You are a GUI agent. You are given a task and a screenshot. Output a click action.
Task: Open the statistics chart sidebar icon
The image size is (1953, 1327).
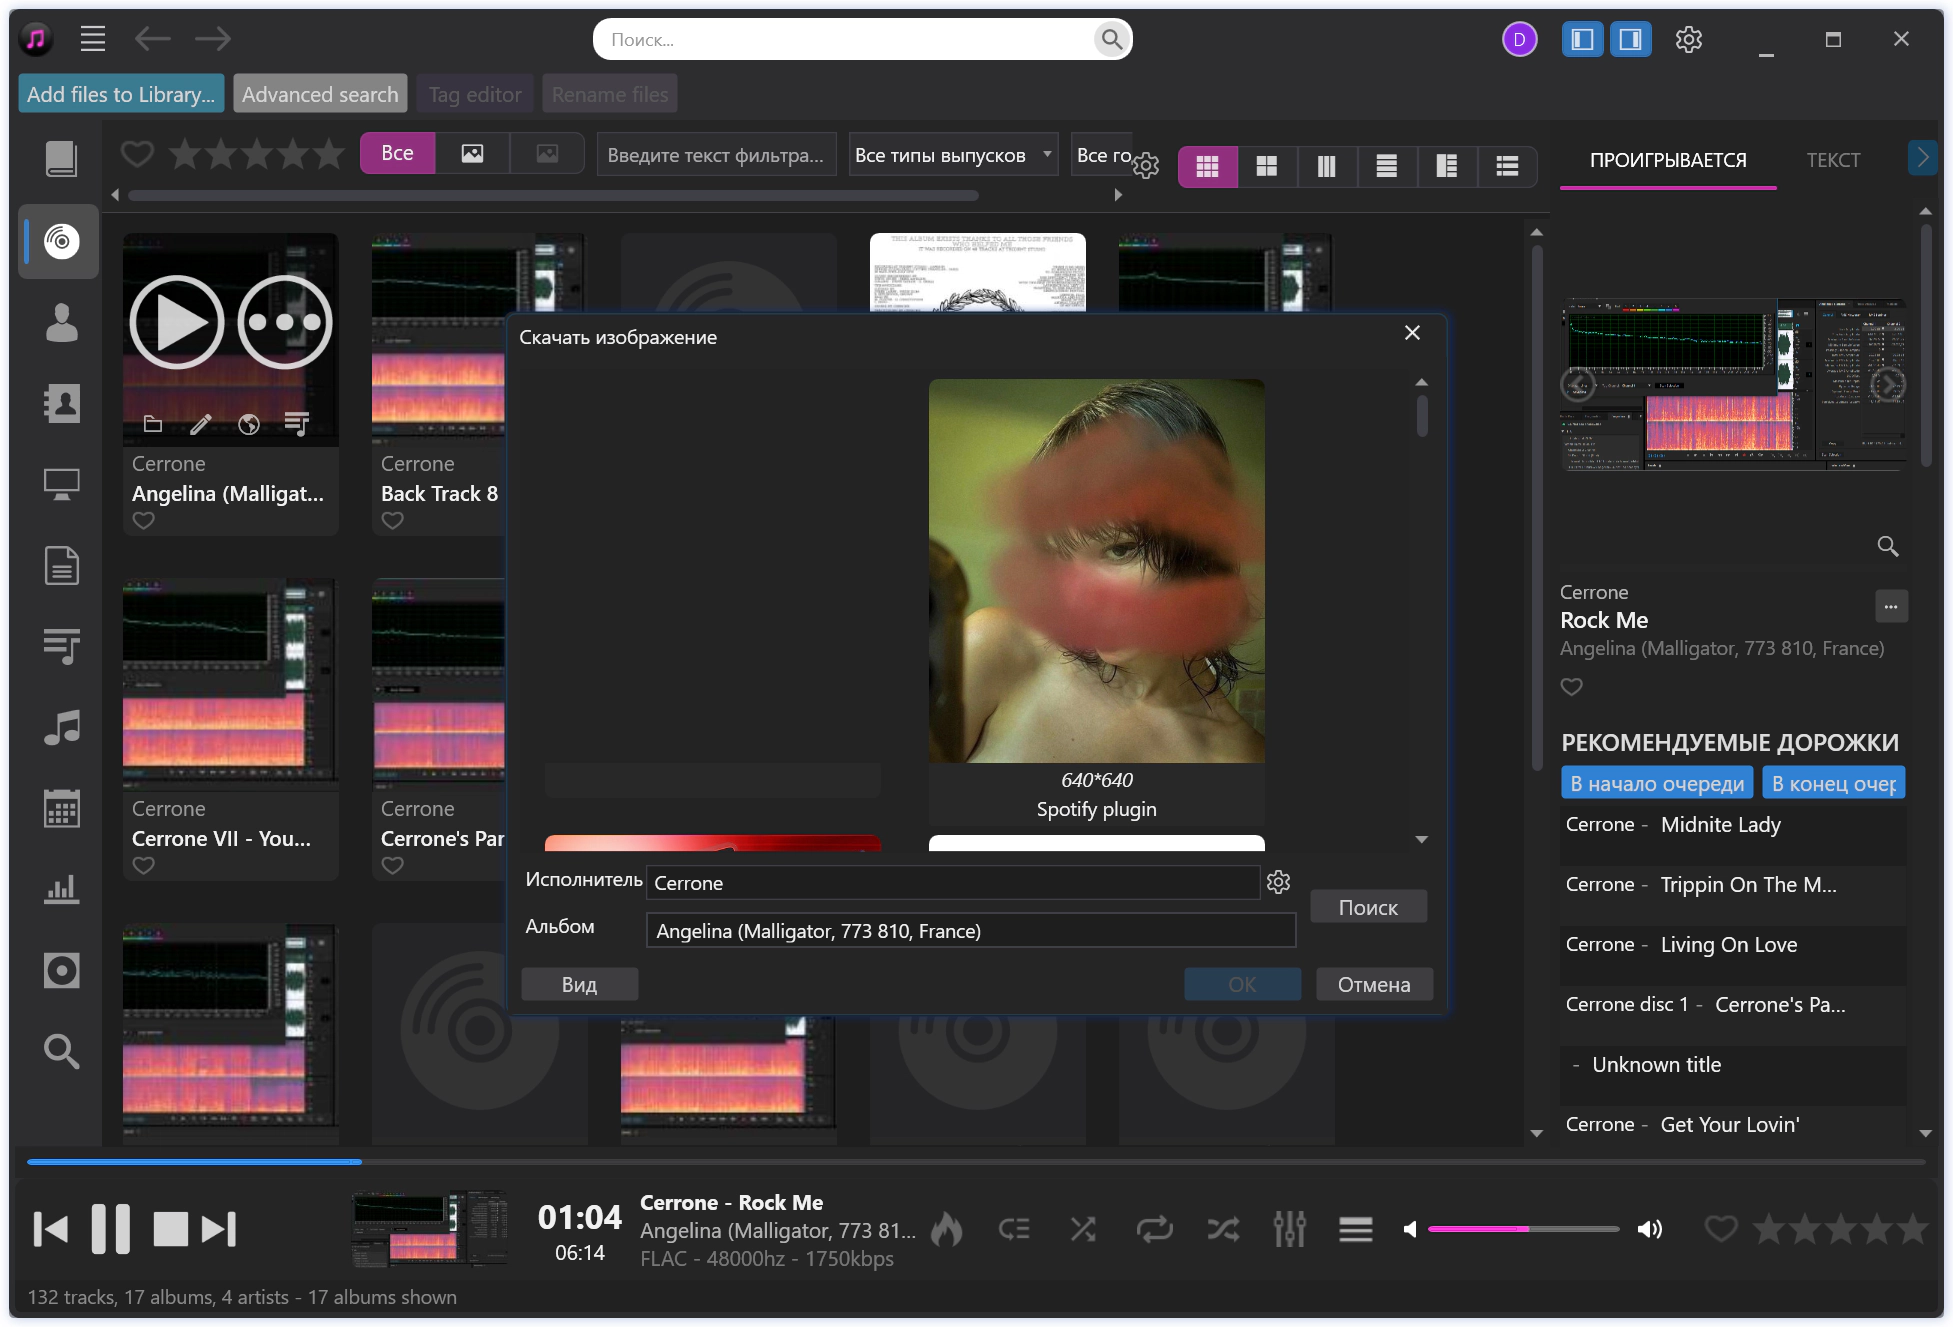(x=61, y=889)
